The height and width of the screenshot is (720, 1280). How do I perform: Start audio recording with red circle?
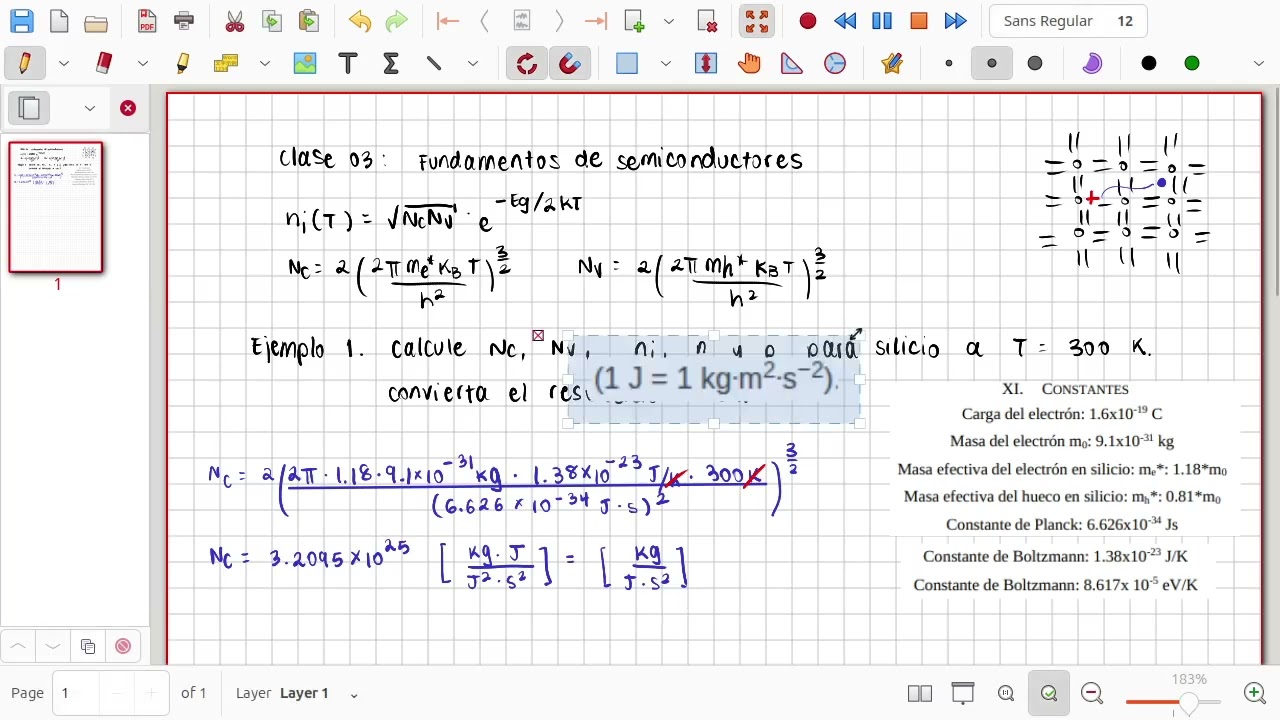tap(808, 21)
